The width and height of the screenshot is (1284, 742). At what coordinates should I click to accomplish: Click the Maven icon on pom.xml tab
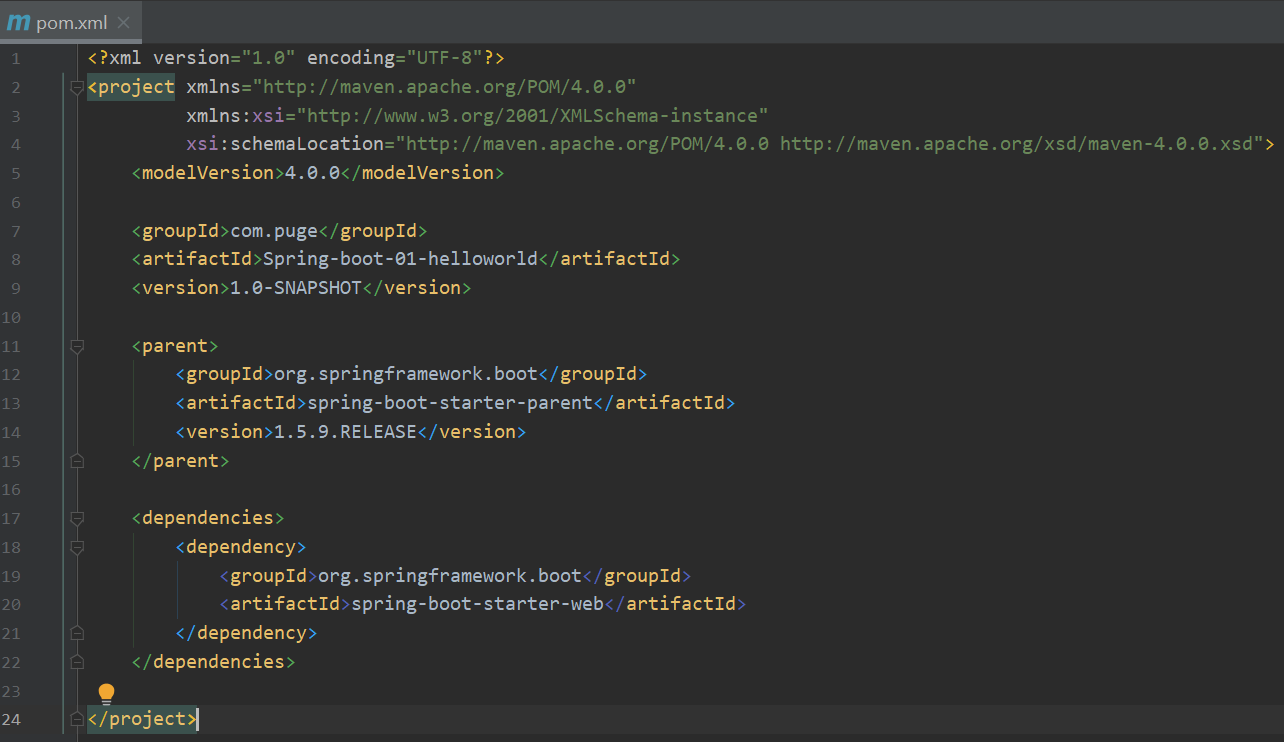click(18, 22)
